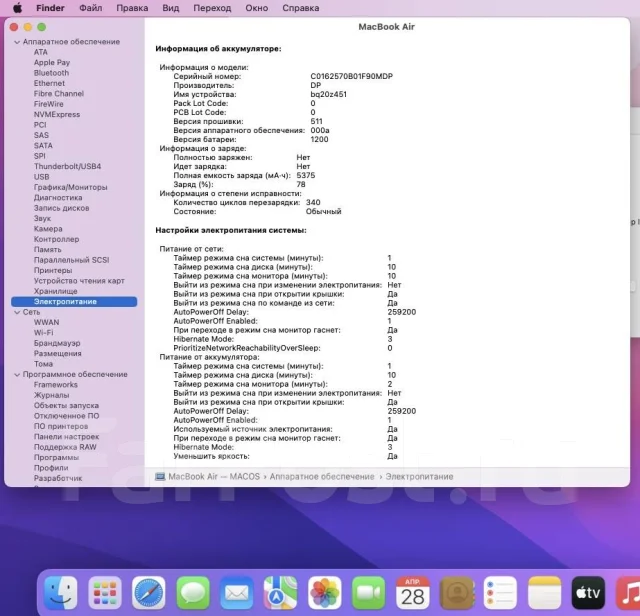Select USB in the sidebar
The height and width of the screenshot is (616, 640).
pyautogui.click(x=42, y=177)
